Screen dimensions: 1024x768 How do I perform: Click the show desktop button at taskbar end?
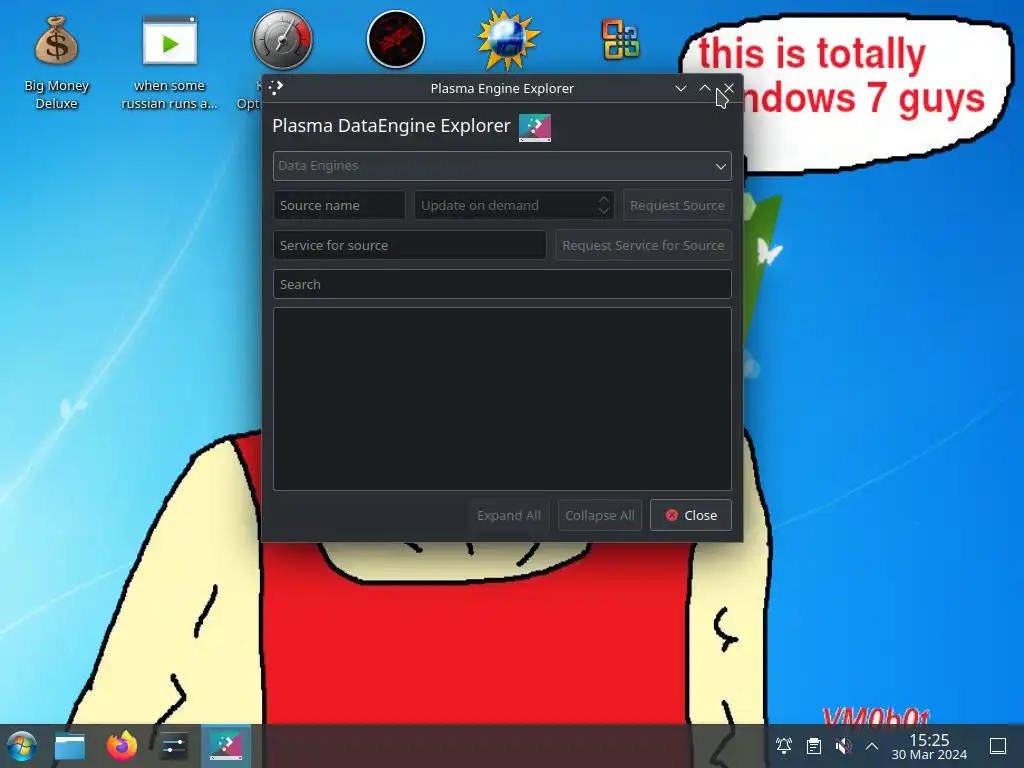tap(998, 746)
